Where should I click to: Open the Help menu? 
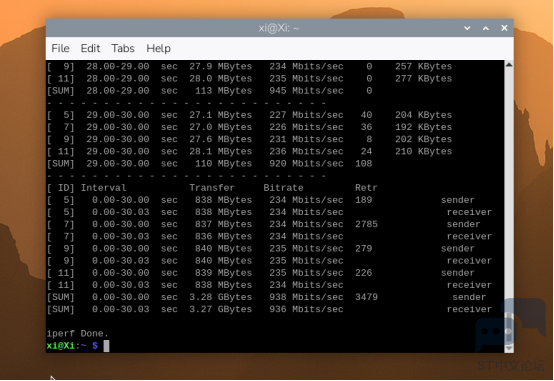pyautogui.click(x=158, y=49)
